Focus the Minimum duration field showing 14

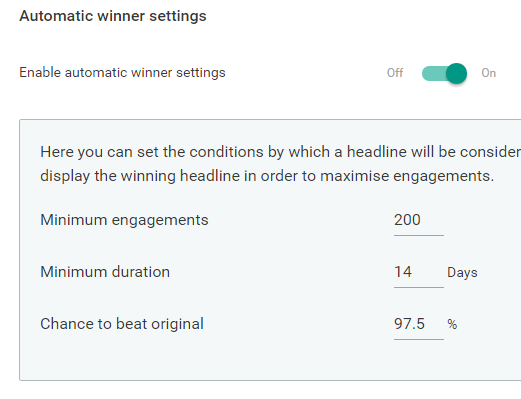(x=419, y=272)
